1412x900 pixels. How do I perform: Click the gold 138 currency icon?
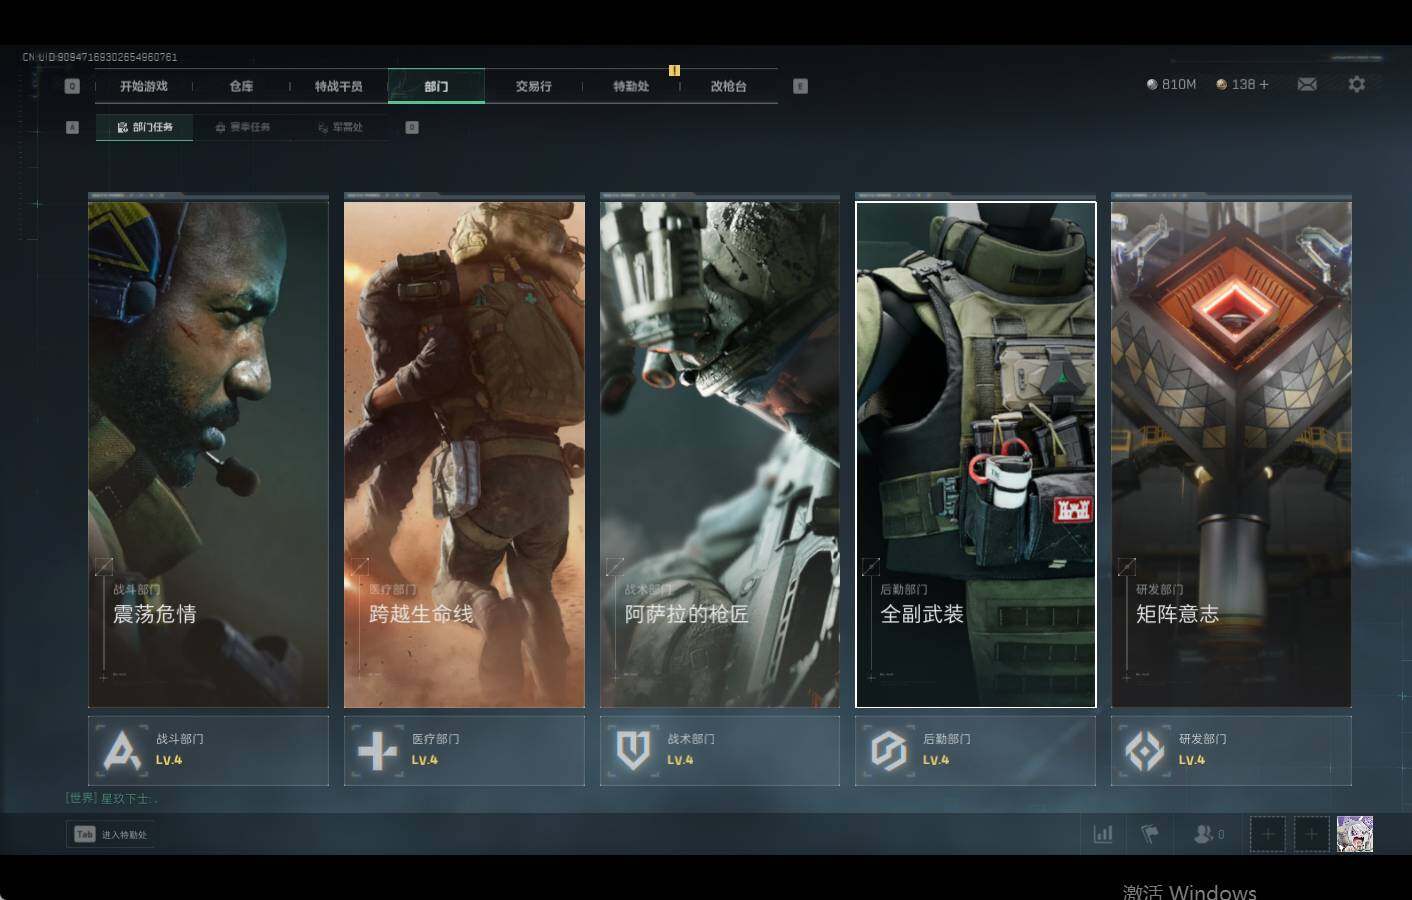coord(1221,85)
